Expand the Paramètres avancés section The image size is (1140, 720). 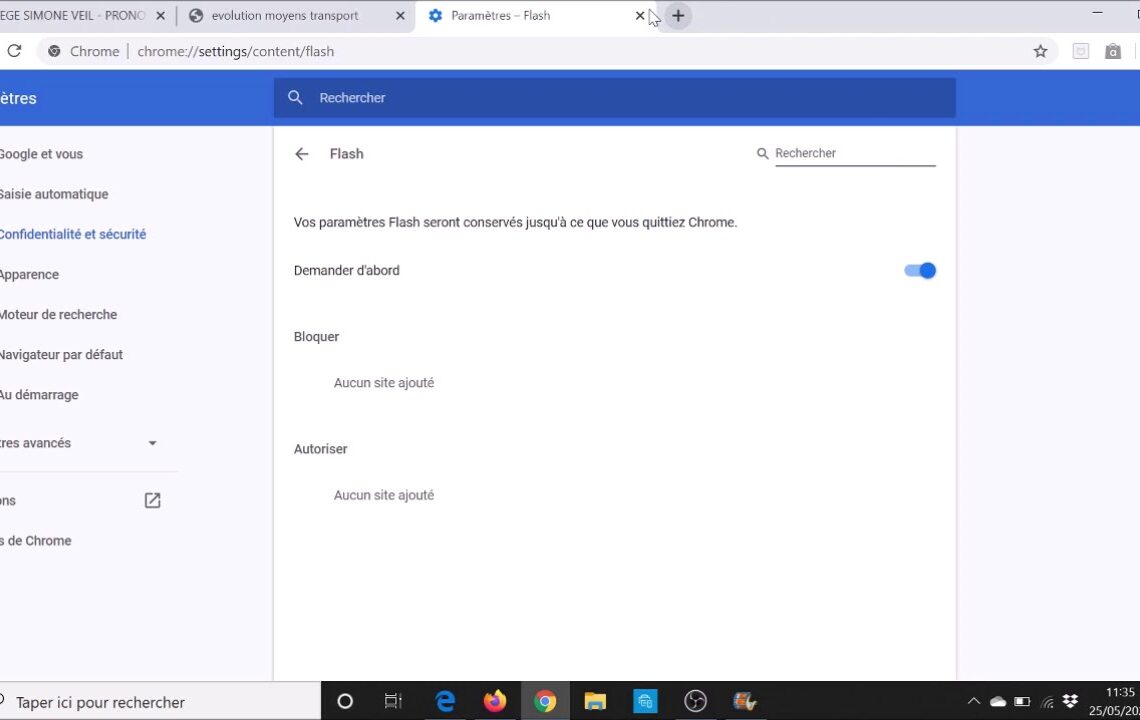pos(152,443)
